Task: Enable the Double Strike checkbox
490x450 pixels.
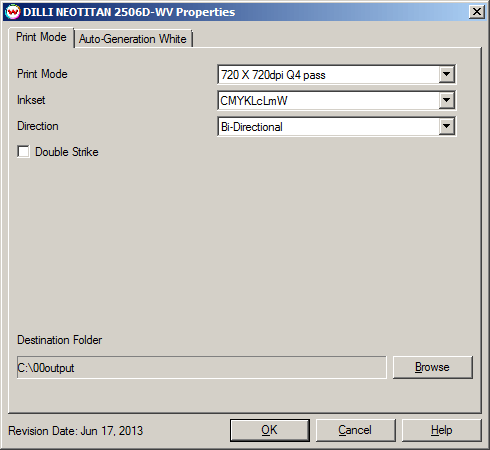Action: coord(23,152)
